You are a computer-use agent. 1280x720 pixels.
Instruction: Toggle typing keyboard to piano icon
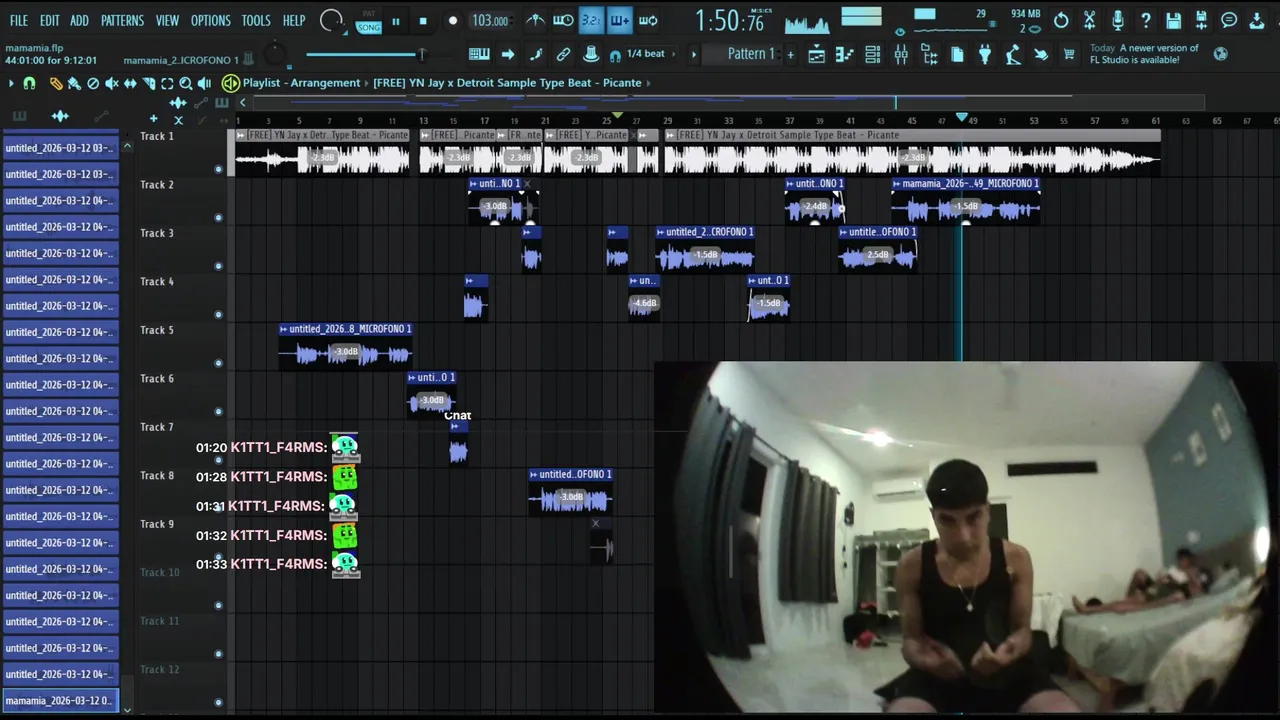pos(479,54)
